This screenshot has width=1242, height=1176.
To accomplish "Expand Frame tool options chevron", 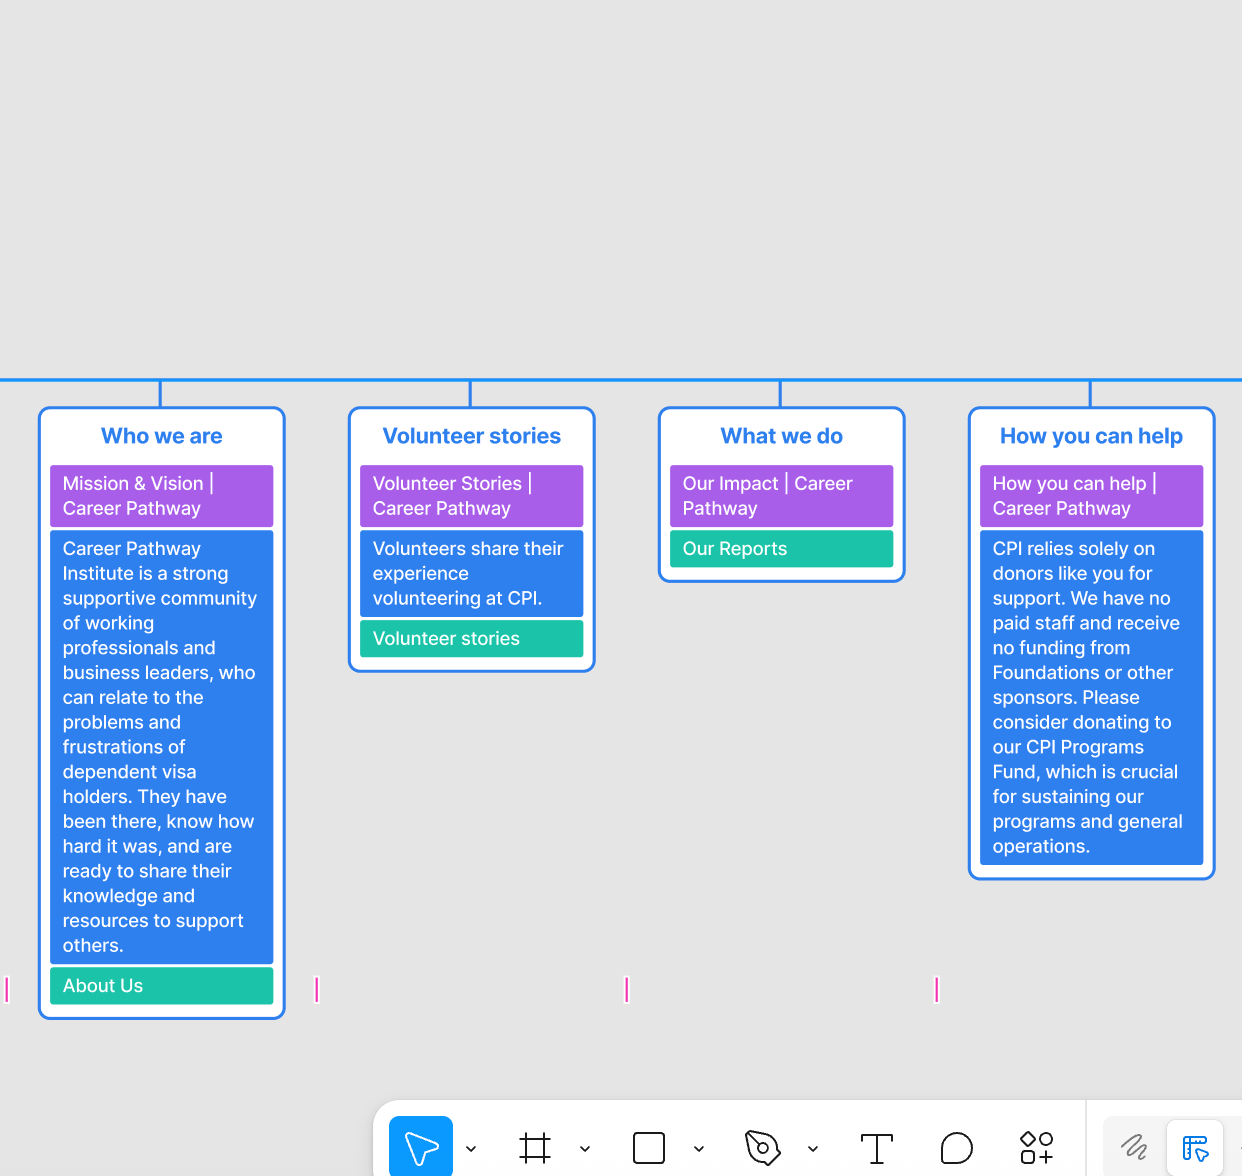I will click(585, 1149).
